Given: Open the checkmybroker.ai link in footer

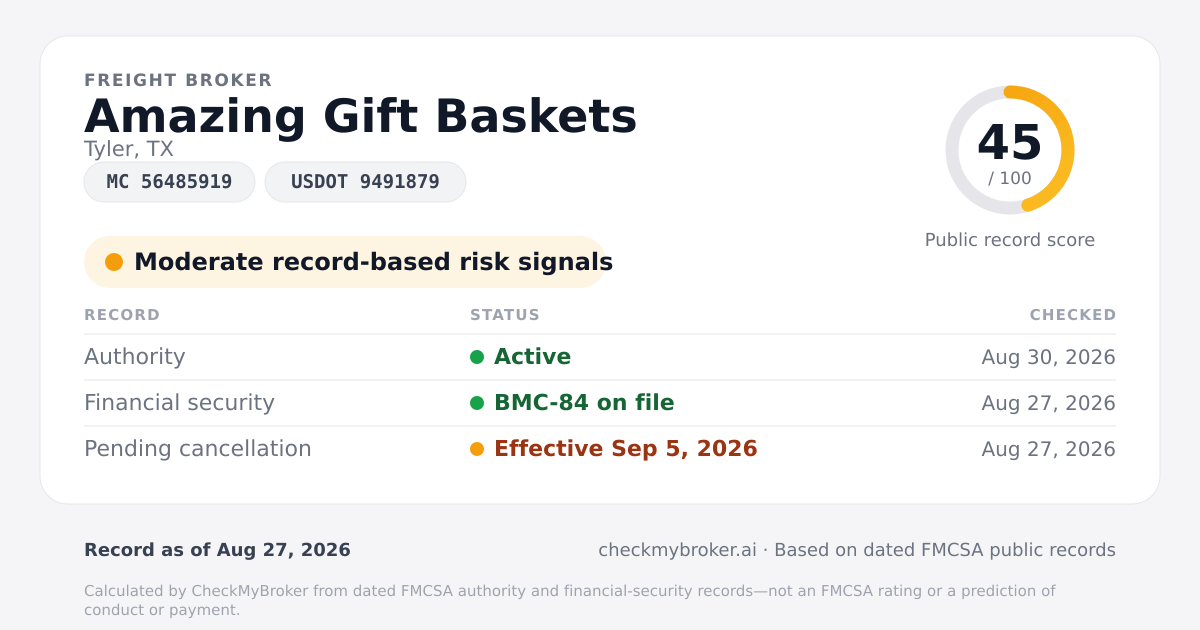Looking at the screenshot, I should pos(677,550).
